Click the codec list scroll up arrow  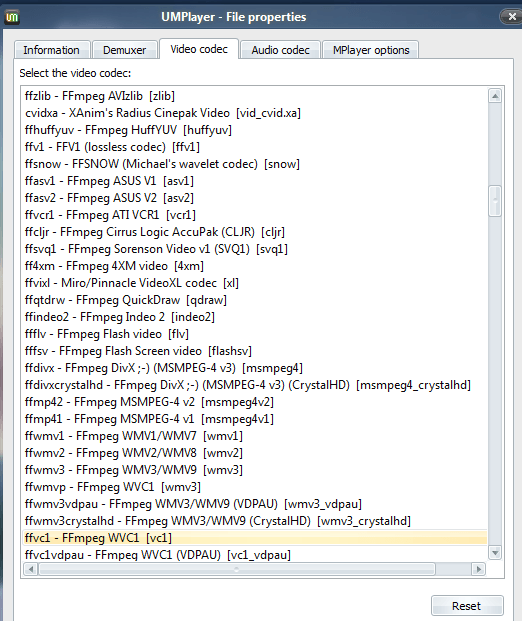495,96
